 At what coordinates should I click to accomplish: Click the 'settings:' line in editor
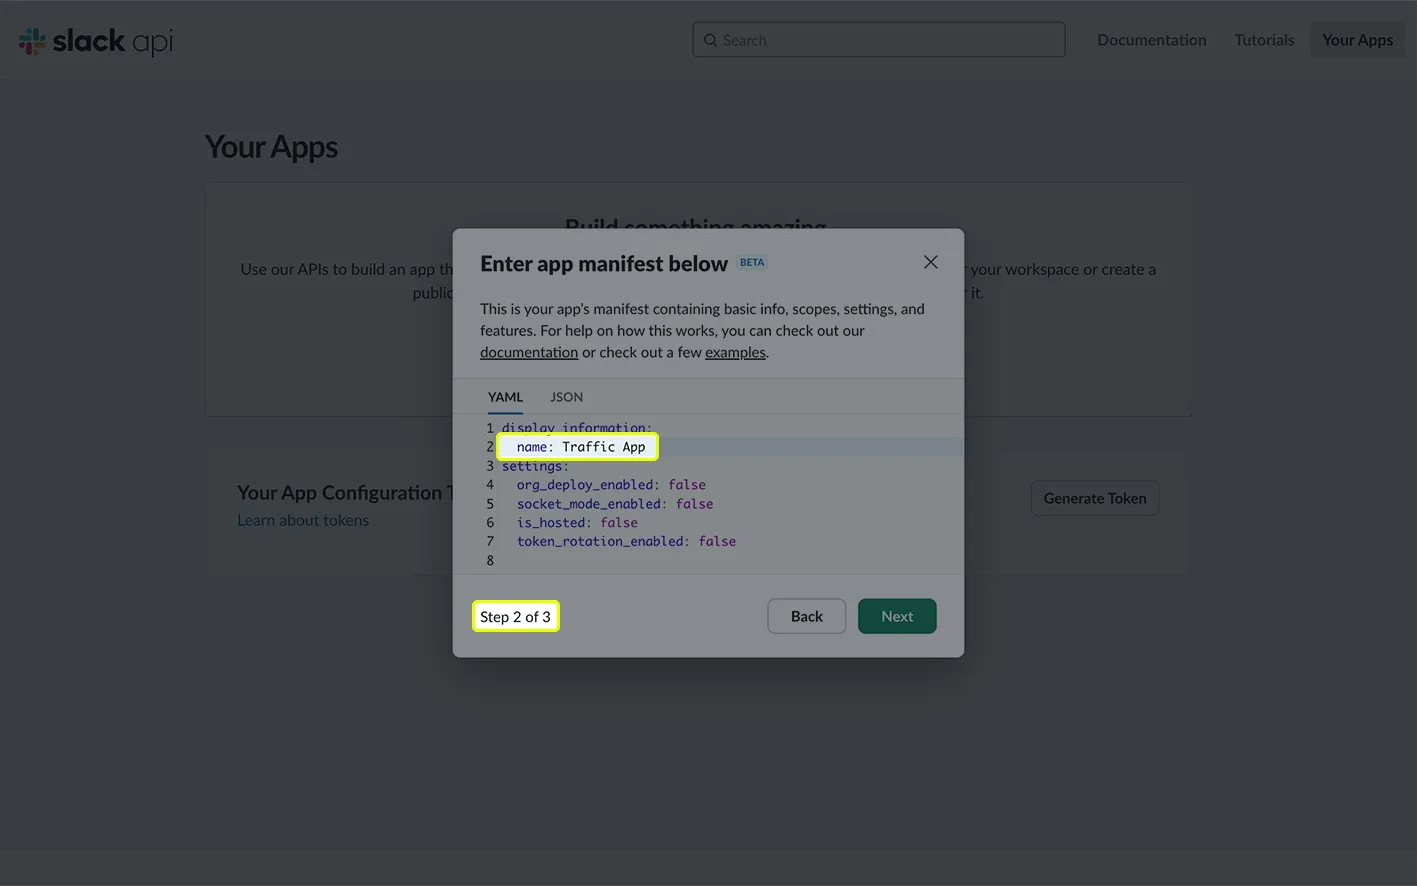click(535, 466)
